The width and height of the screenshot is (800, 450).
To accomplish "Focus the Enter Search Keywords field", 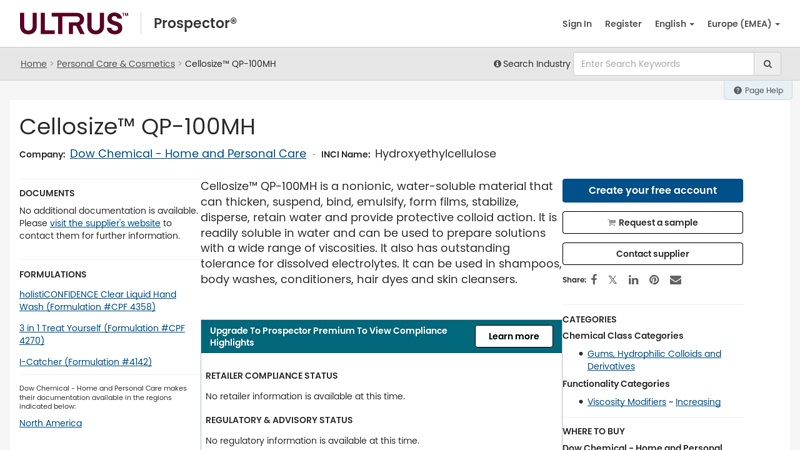I will click(x=663, y=64).
